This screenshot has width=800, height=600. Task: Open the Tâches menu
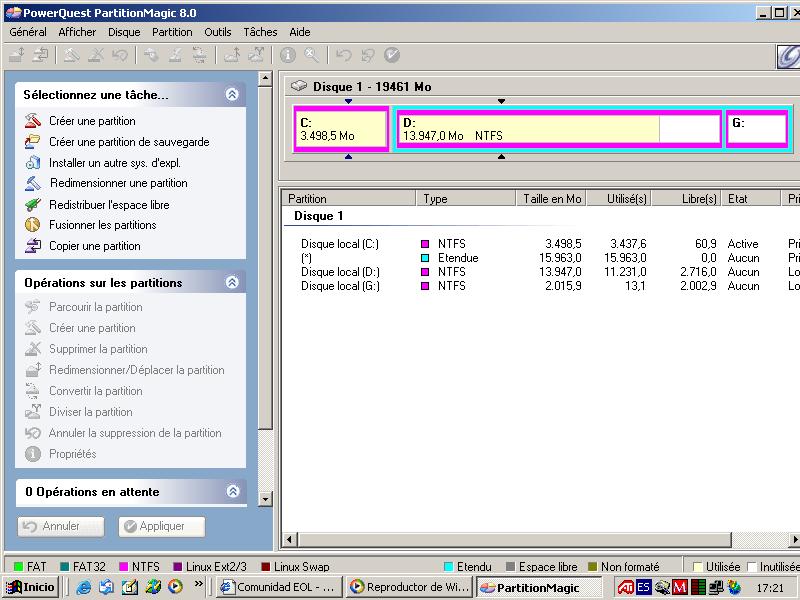click(x=260, y=32)
